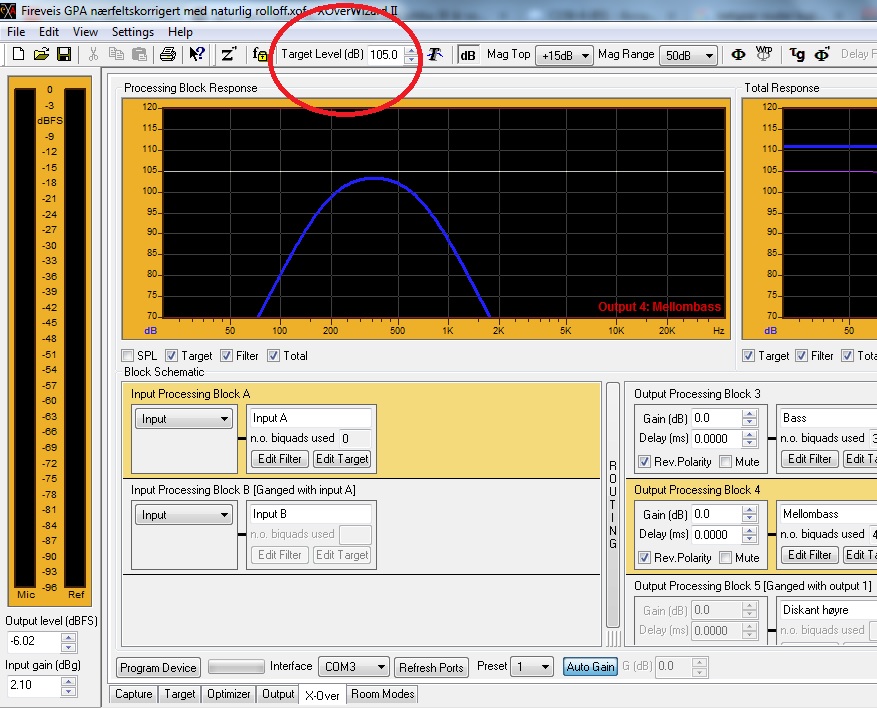The width and height of the screenshot is (877, 708).
Task: Click the Auto Gain button
Action: click(591, 667)
